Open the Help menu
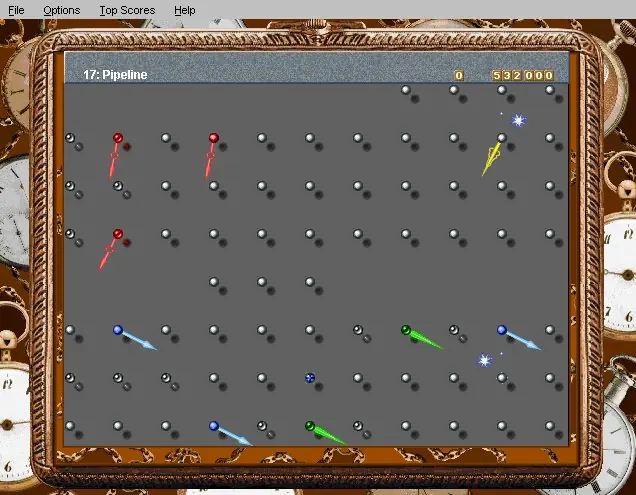 [x=184, y=9]
